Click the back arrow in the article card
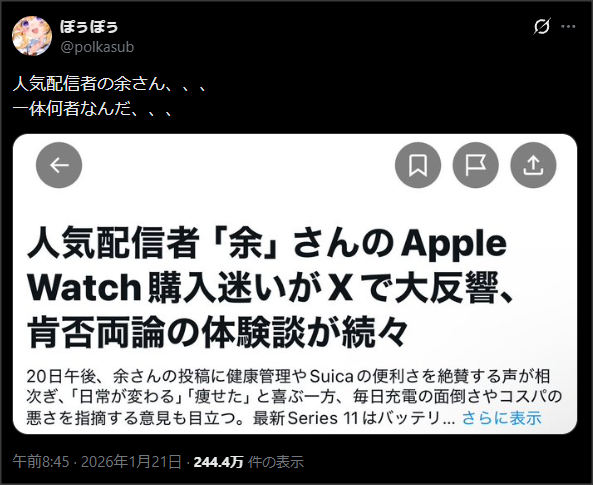593x485 pixels. 59,165
